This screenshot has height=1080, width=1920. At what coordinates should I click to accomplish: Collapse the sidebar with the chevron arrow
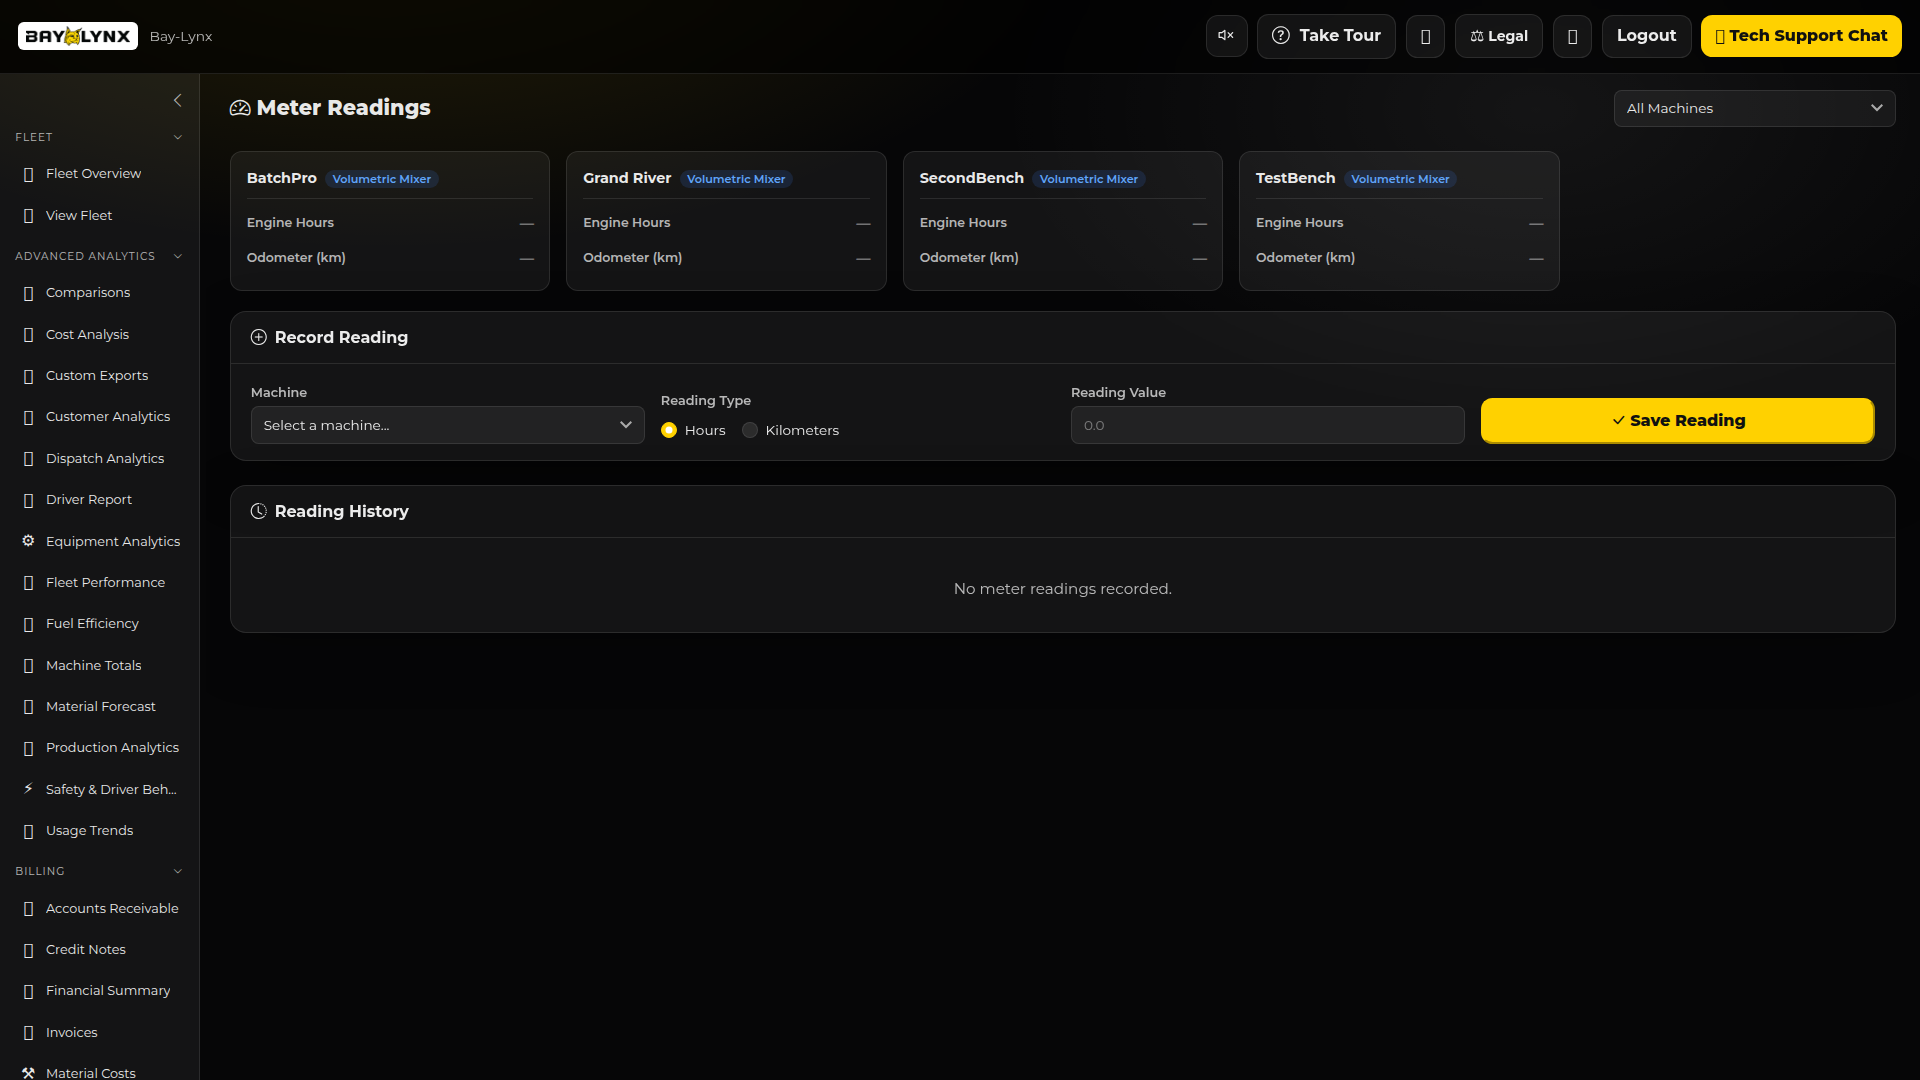tap(177, 100)
